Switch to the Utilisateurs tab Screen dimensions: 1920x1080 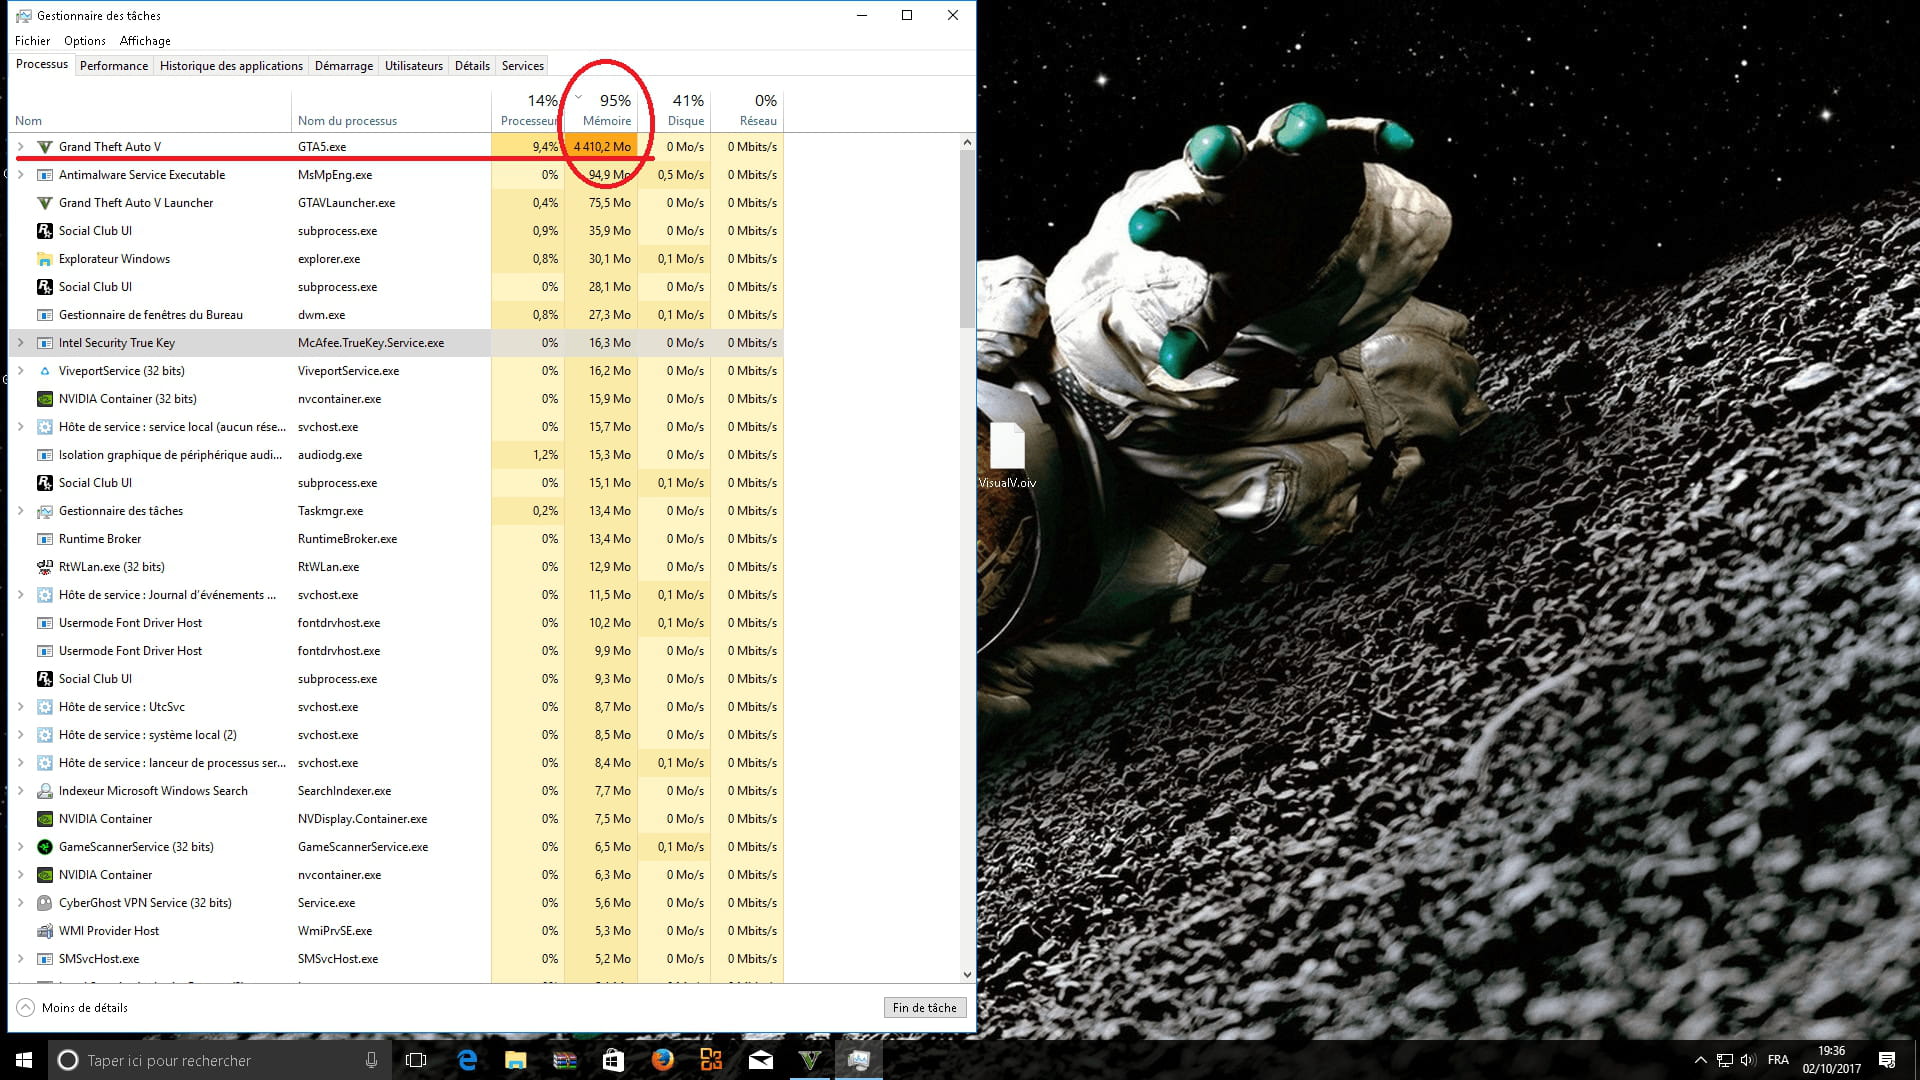click(x=414, y=66)
